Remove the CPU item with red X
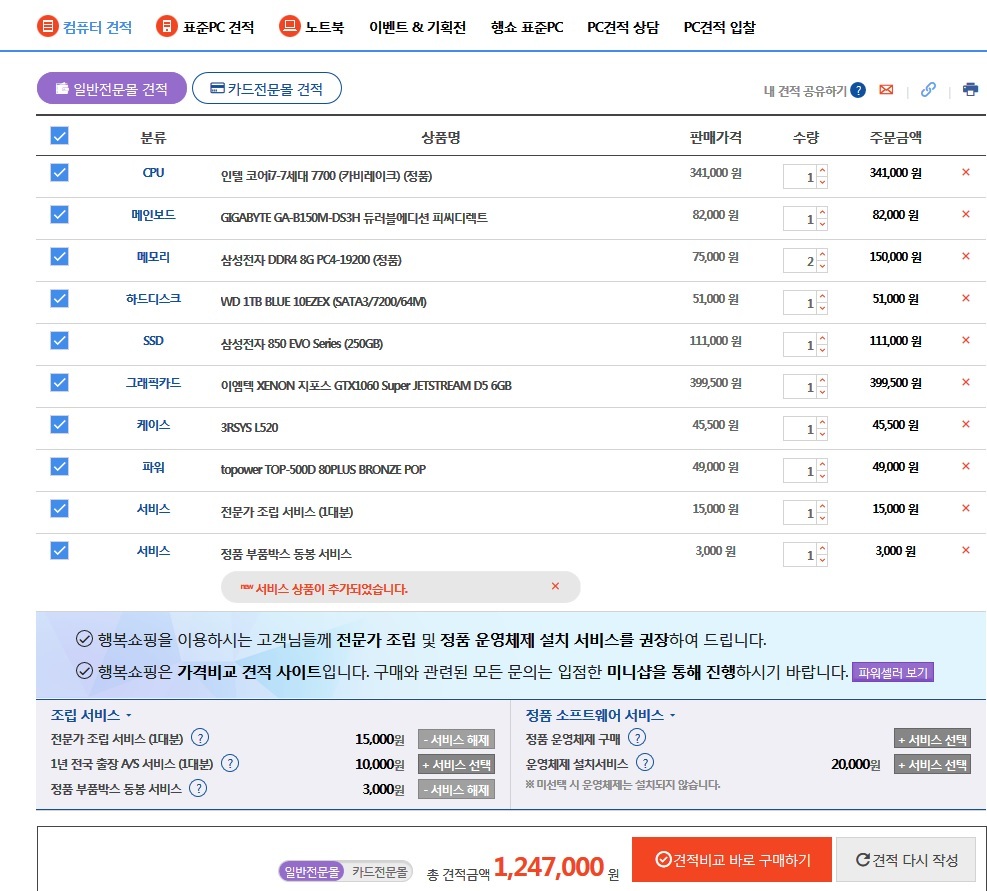This screenshot has height=891, width=987. click(966, 172)
